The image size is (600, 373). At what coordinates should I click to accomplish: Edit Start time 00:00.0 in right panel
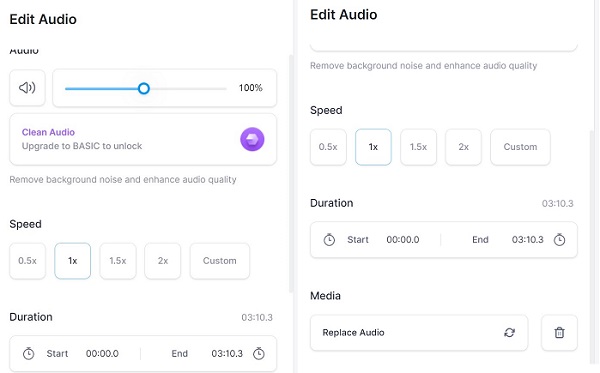pyautogui.click(x=403, y=240)
